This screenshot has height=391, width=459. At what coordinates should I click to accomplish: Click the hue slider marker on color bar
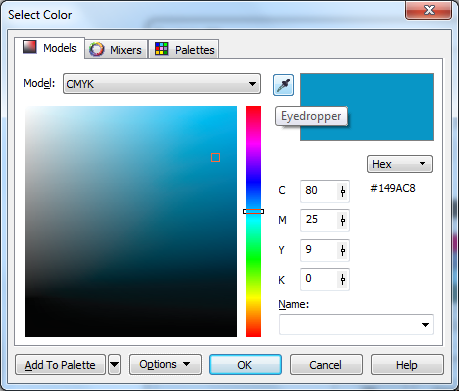coord(253,211)
